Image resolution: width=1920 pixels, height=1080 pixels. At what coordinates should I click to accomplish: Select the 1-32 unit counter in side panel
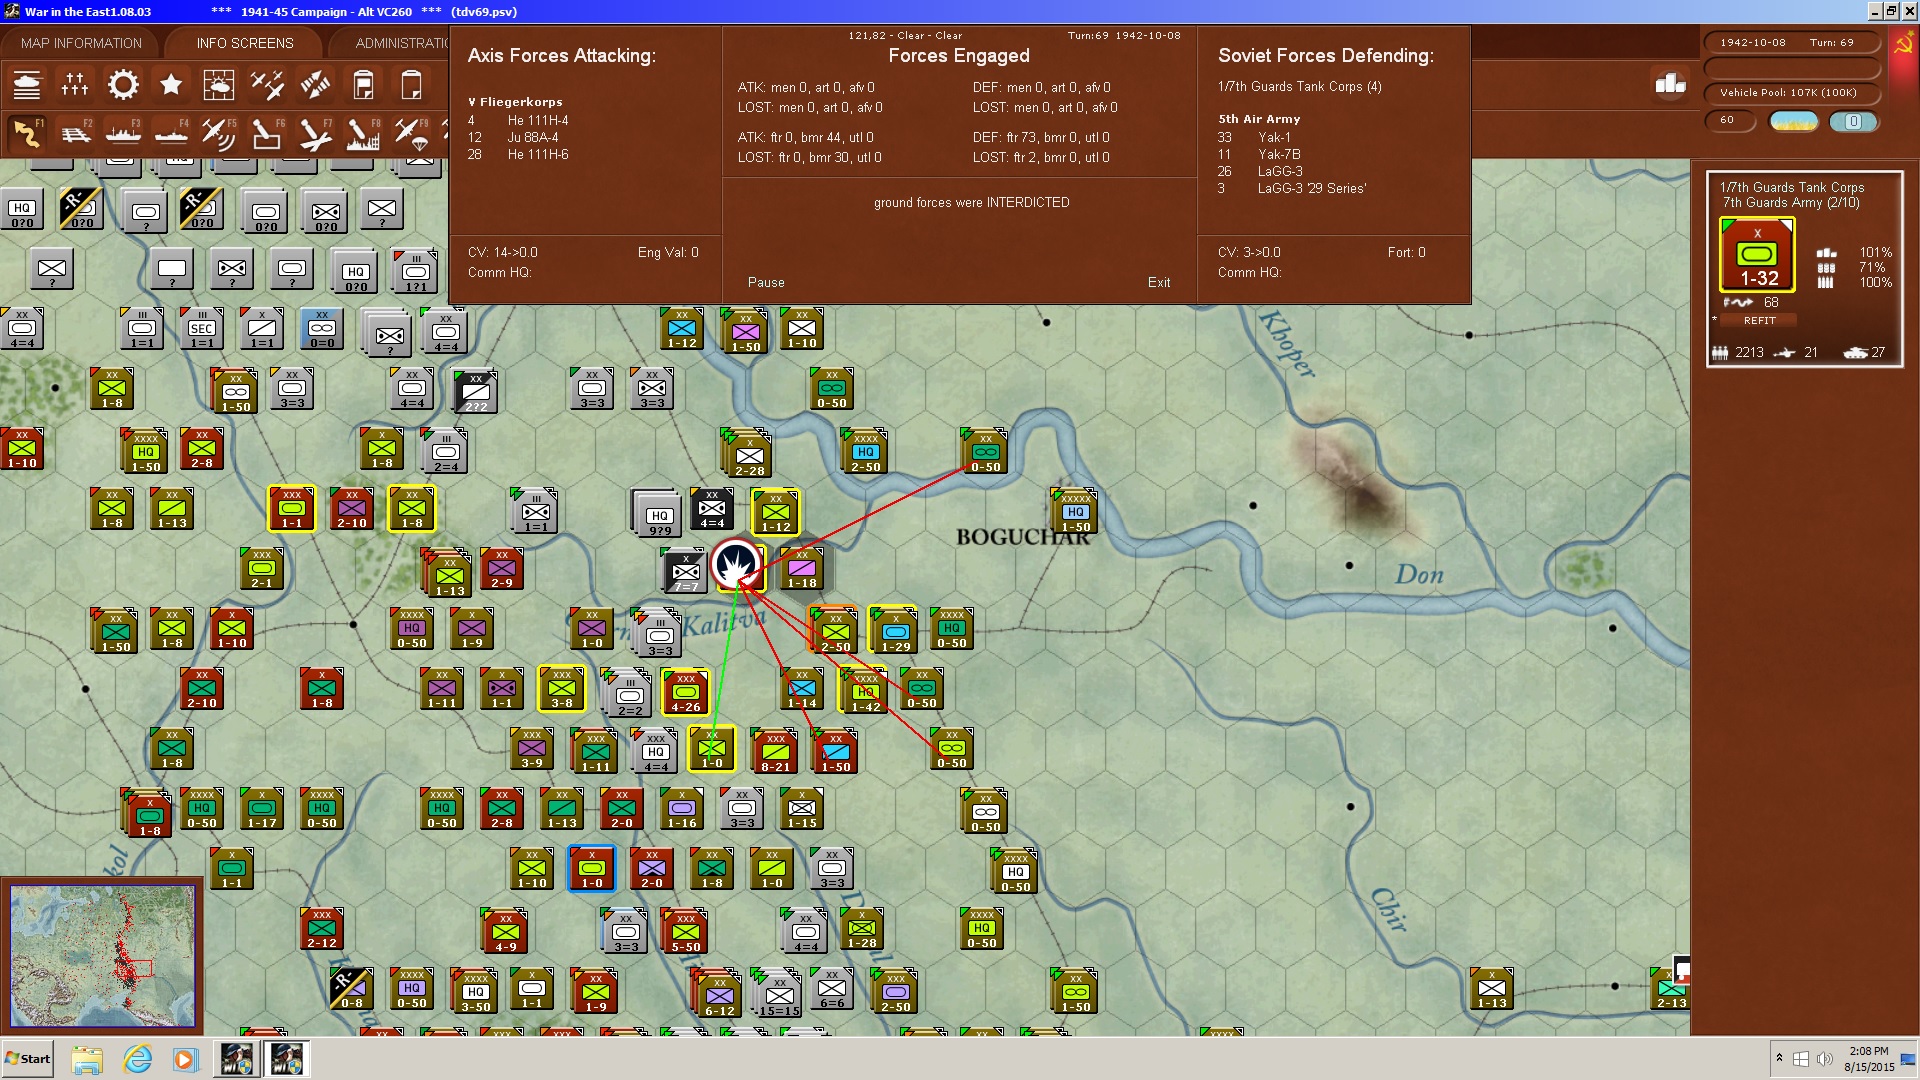1758,254
